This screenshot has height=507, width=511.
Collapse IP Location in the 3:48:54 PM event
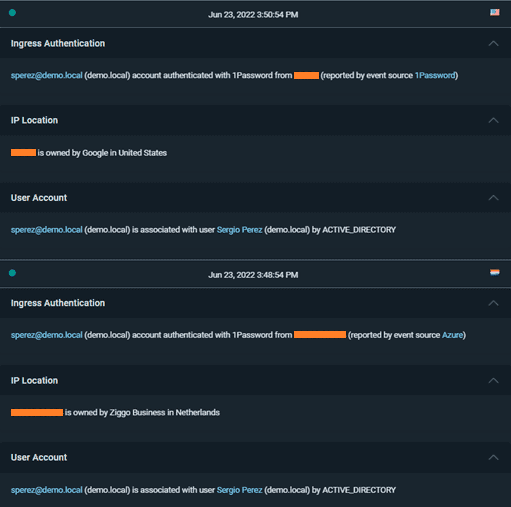(493, 380)
